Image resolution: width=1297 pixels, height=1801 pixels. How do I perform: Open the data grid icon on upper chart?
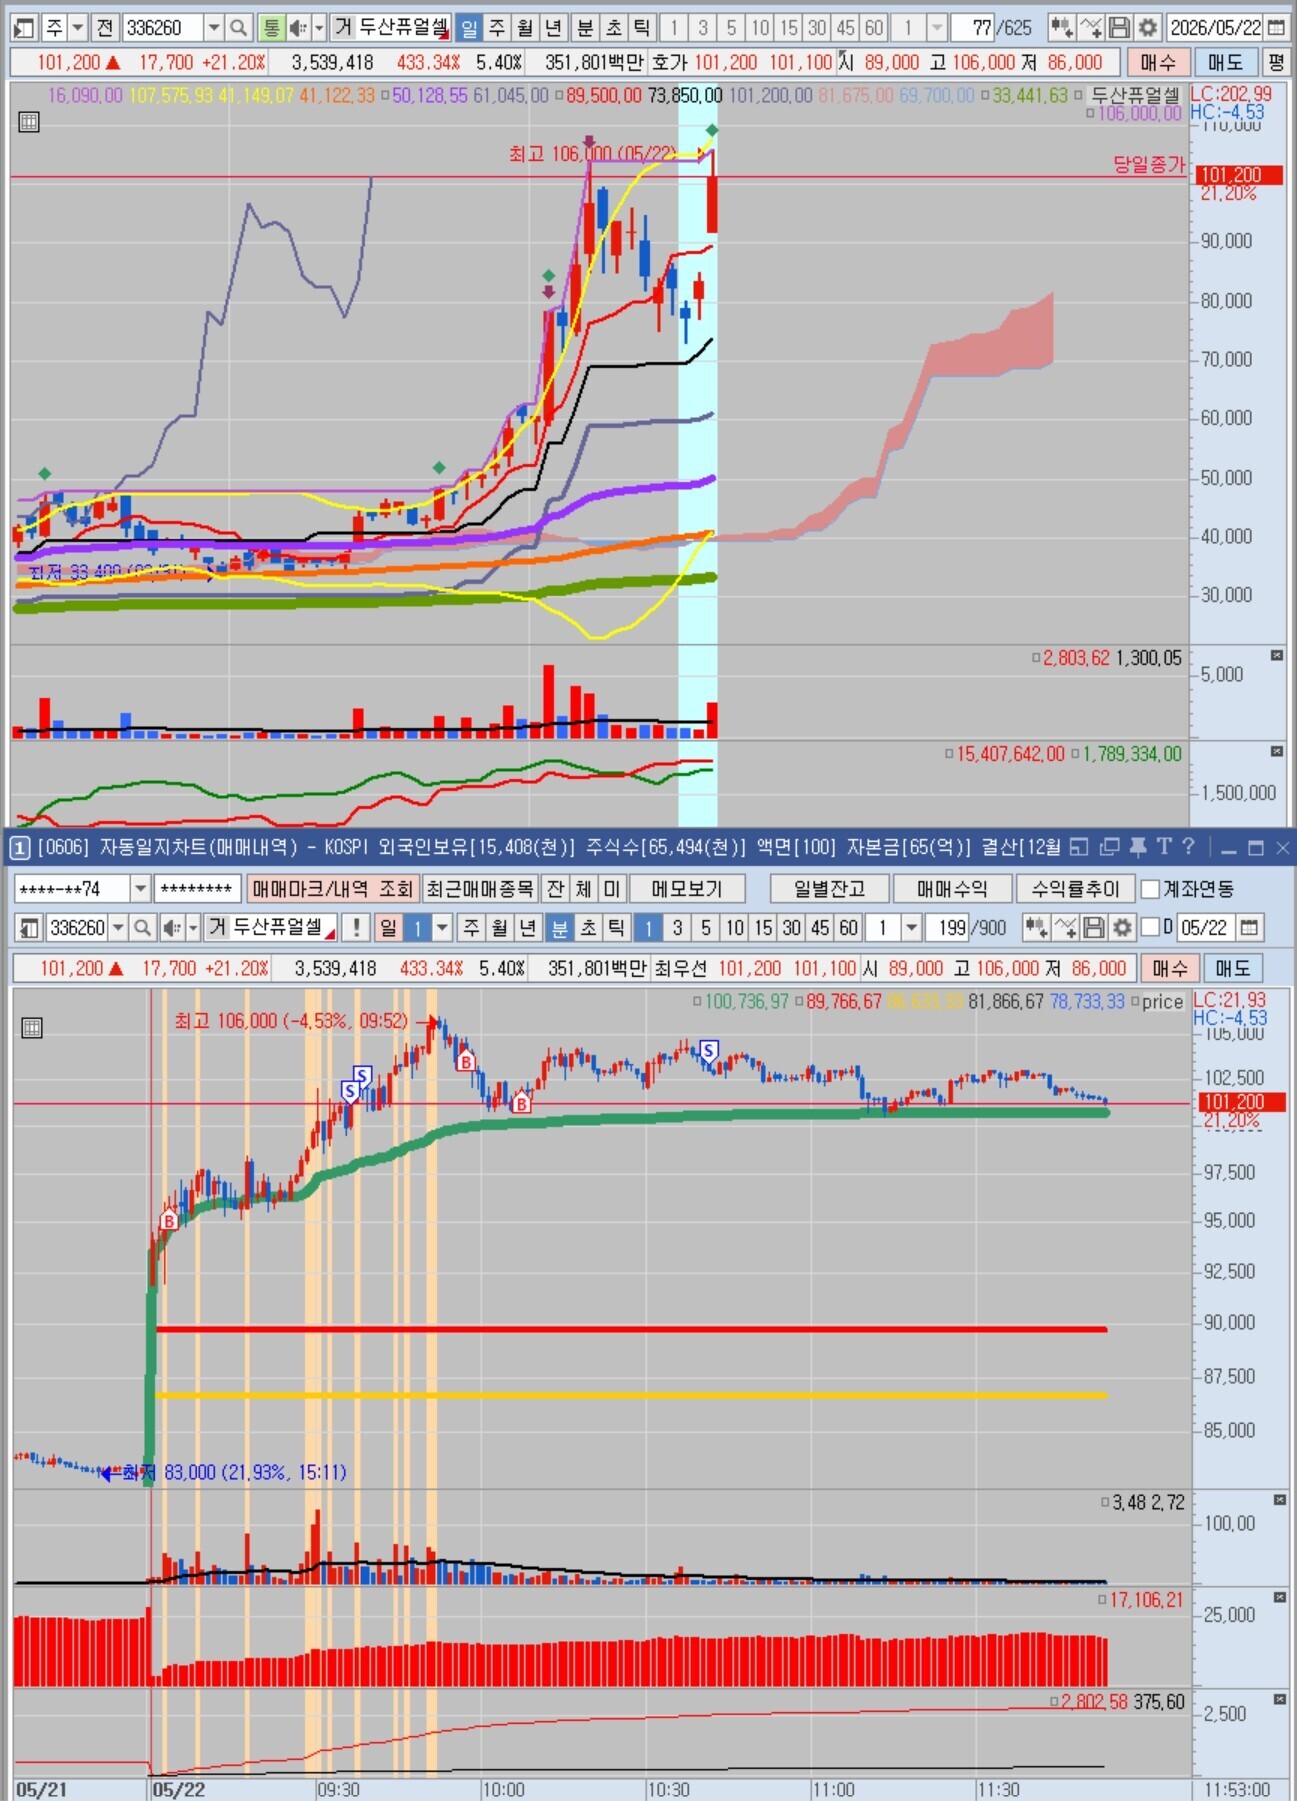point(29,124)
